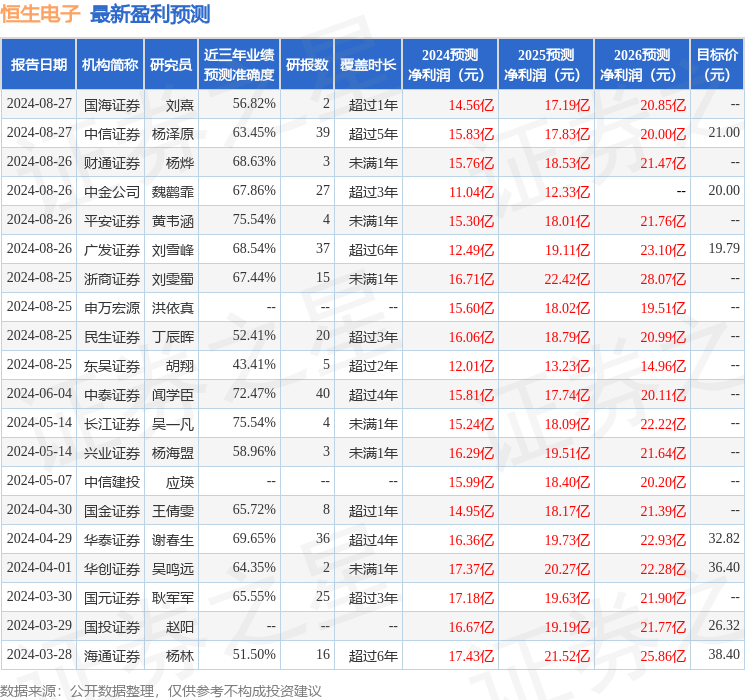Click 2025 profit value 19.11亿
The image size is (745, 700).
click(x=567, y=250)
